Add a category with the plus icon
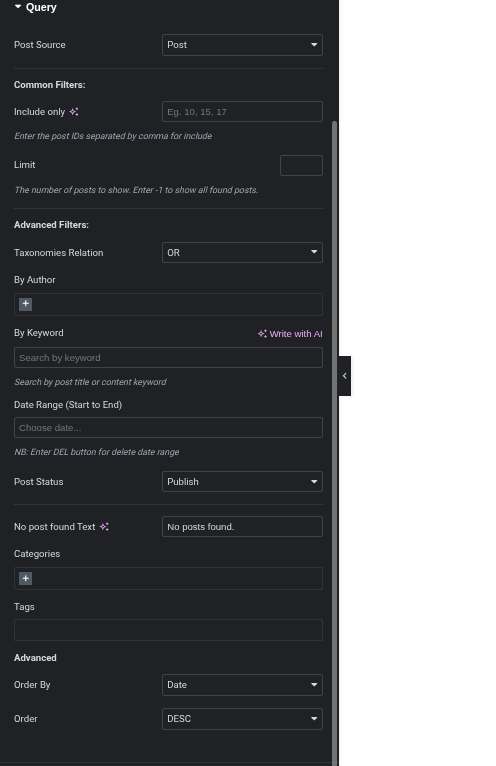 pyautogui.click(x=25, y=578)
